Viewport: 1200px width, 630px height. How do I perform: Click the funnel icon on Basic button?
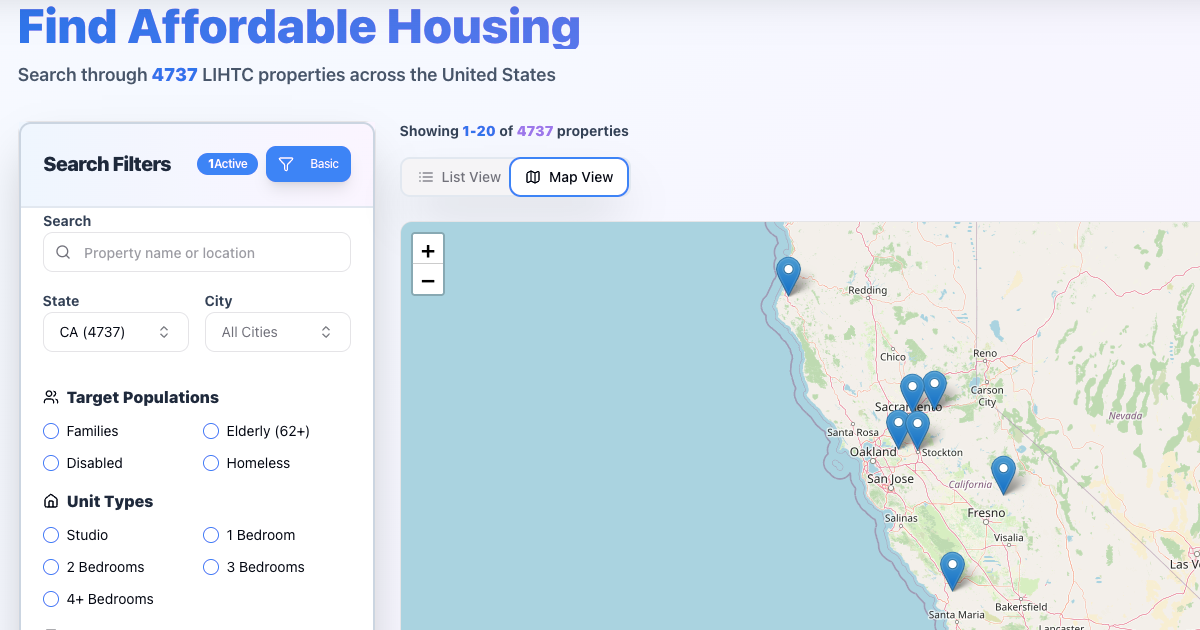click(x=287, y=163)
